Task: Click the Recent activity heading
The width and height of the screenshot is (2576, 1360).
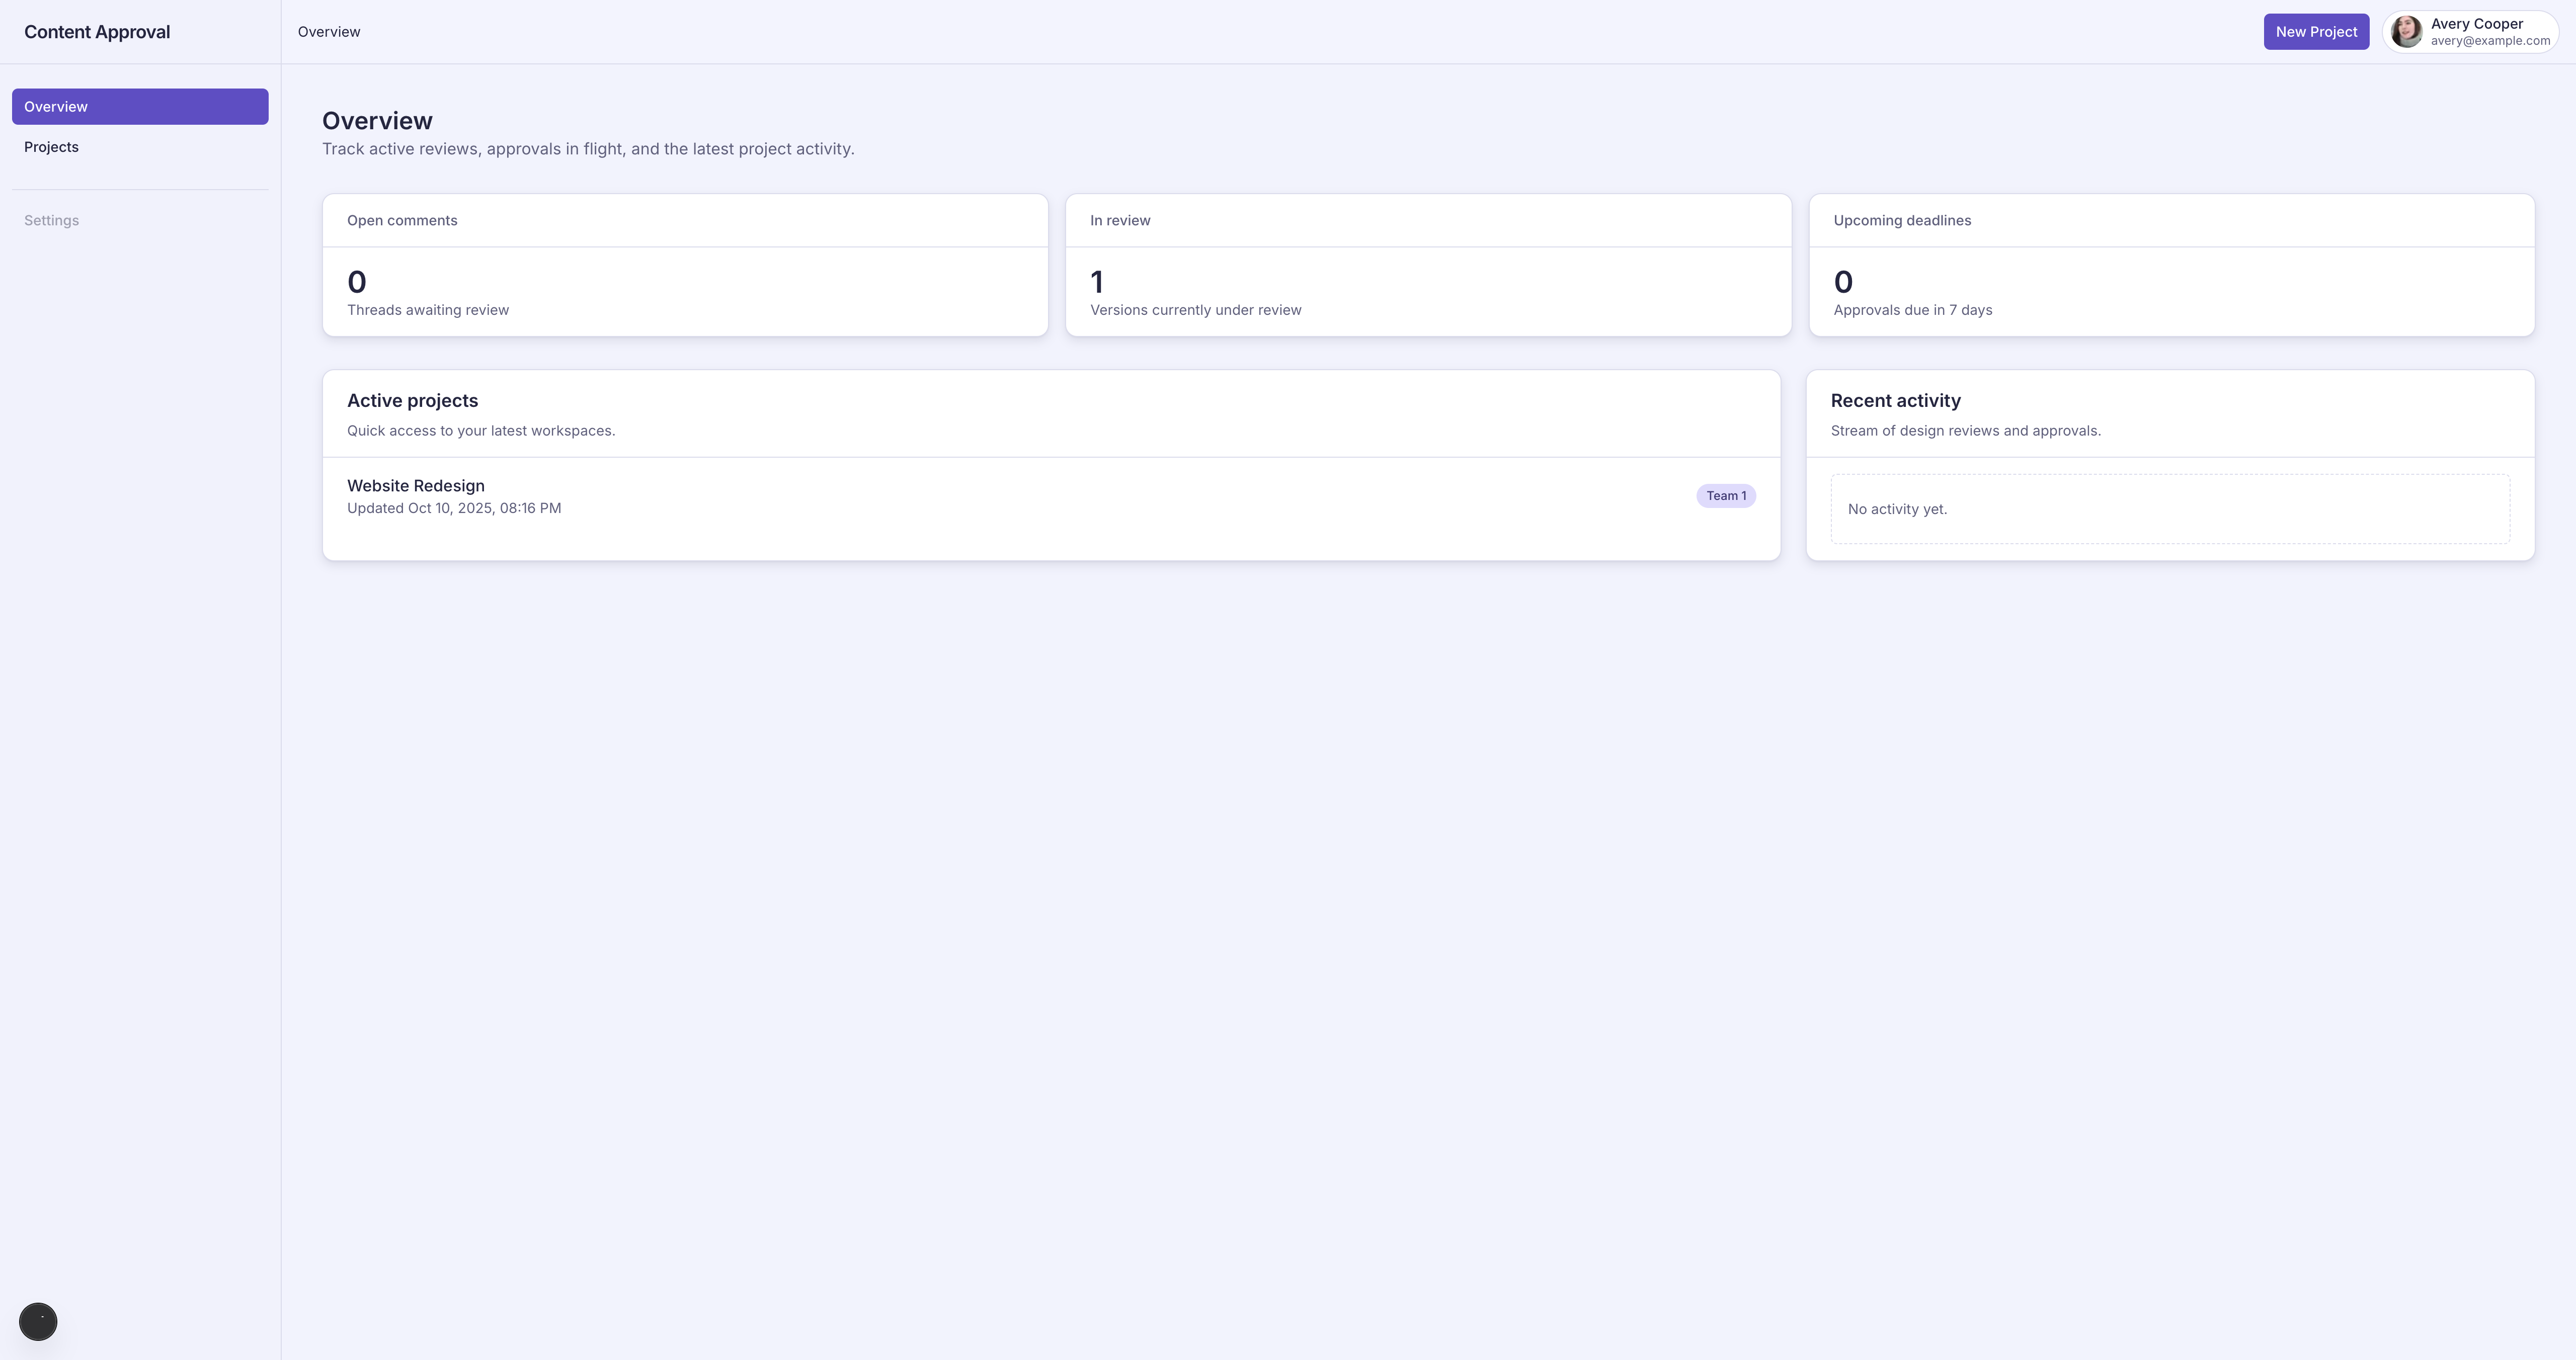Action: pos(1895,401)
